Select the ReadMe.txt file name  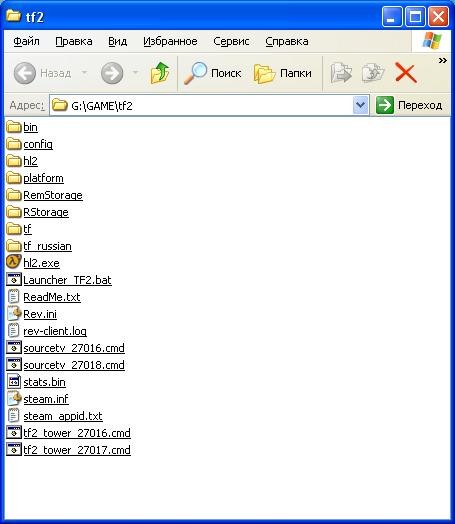click(52, 297)
